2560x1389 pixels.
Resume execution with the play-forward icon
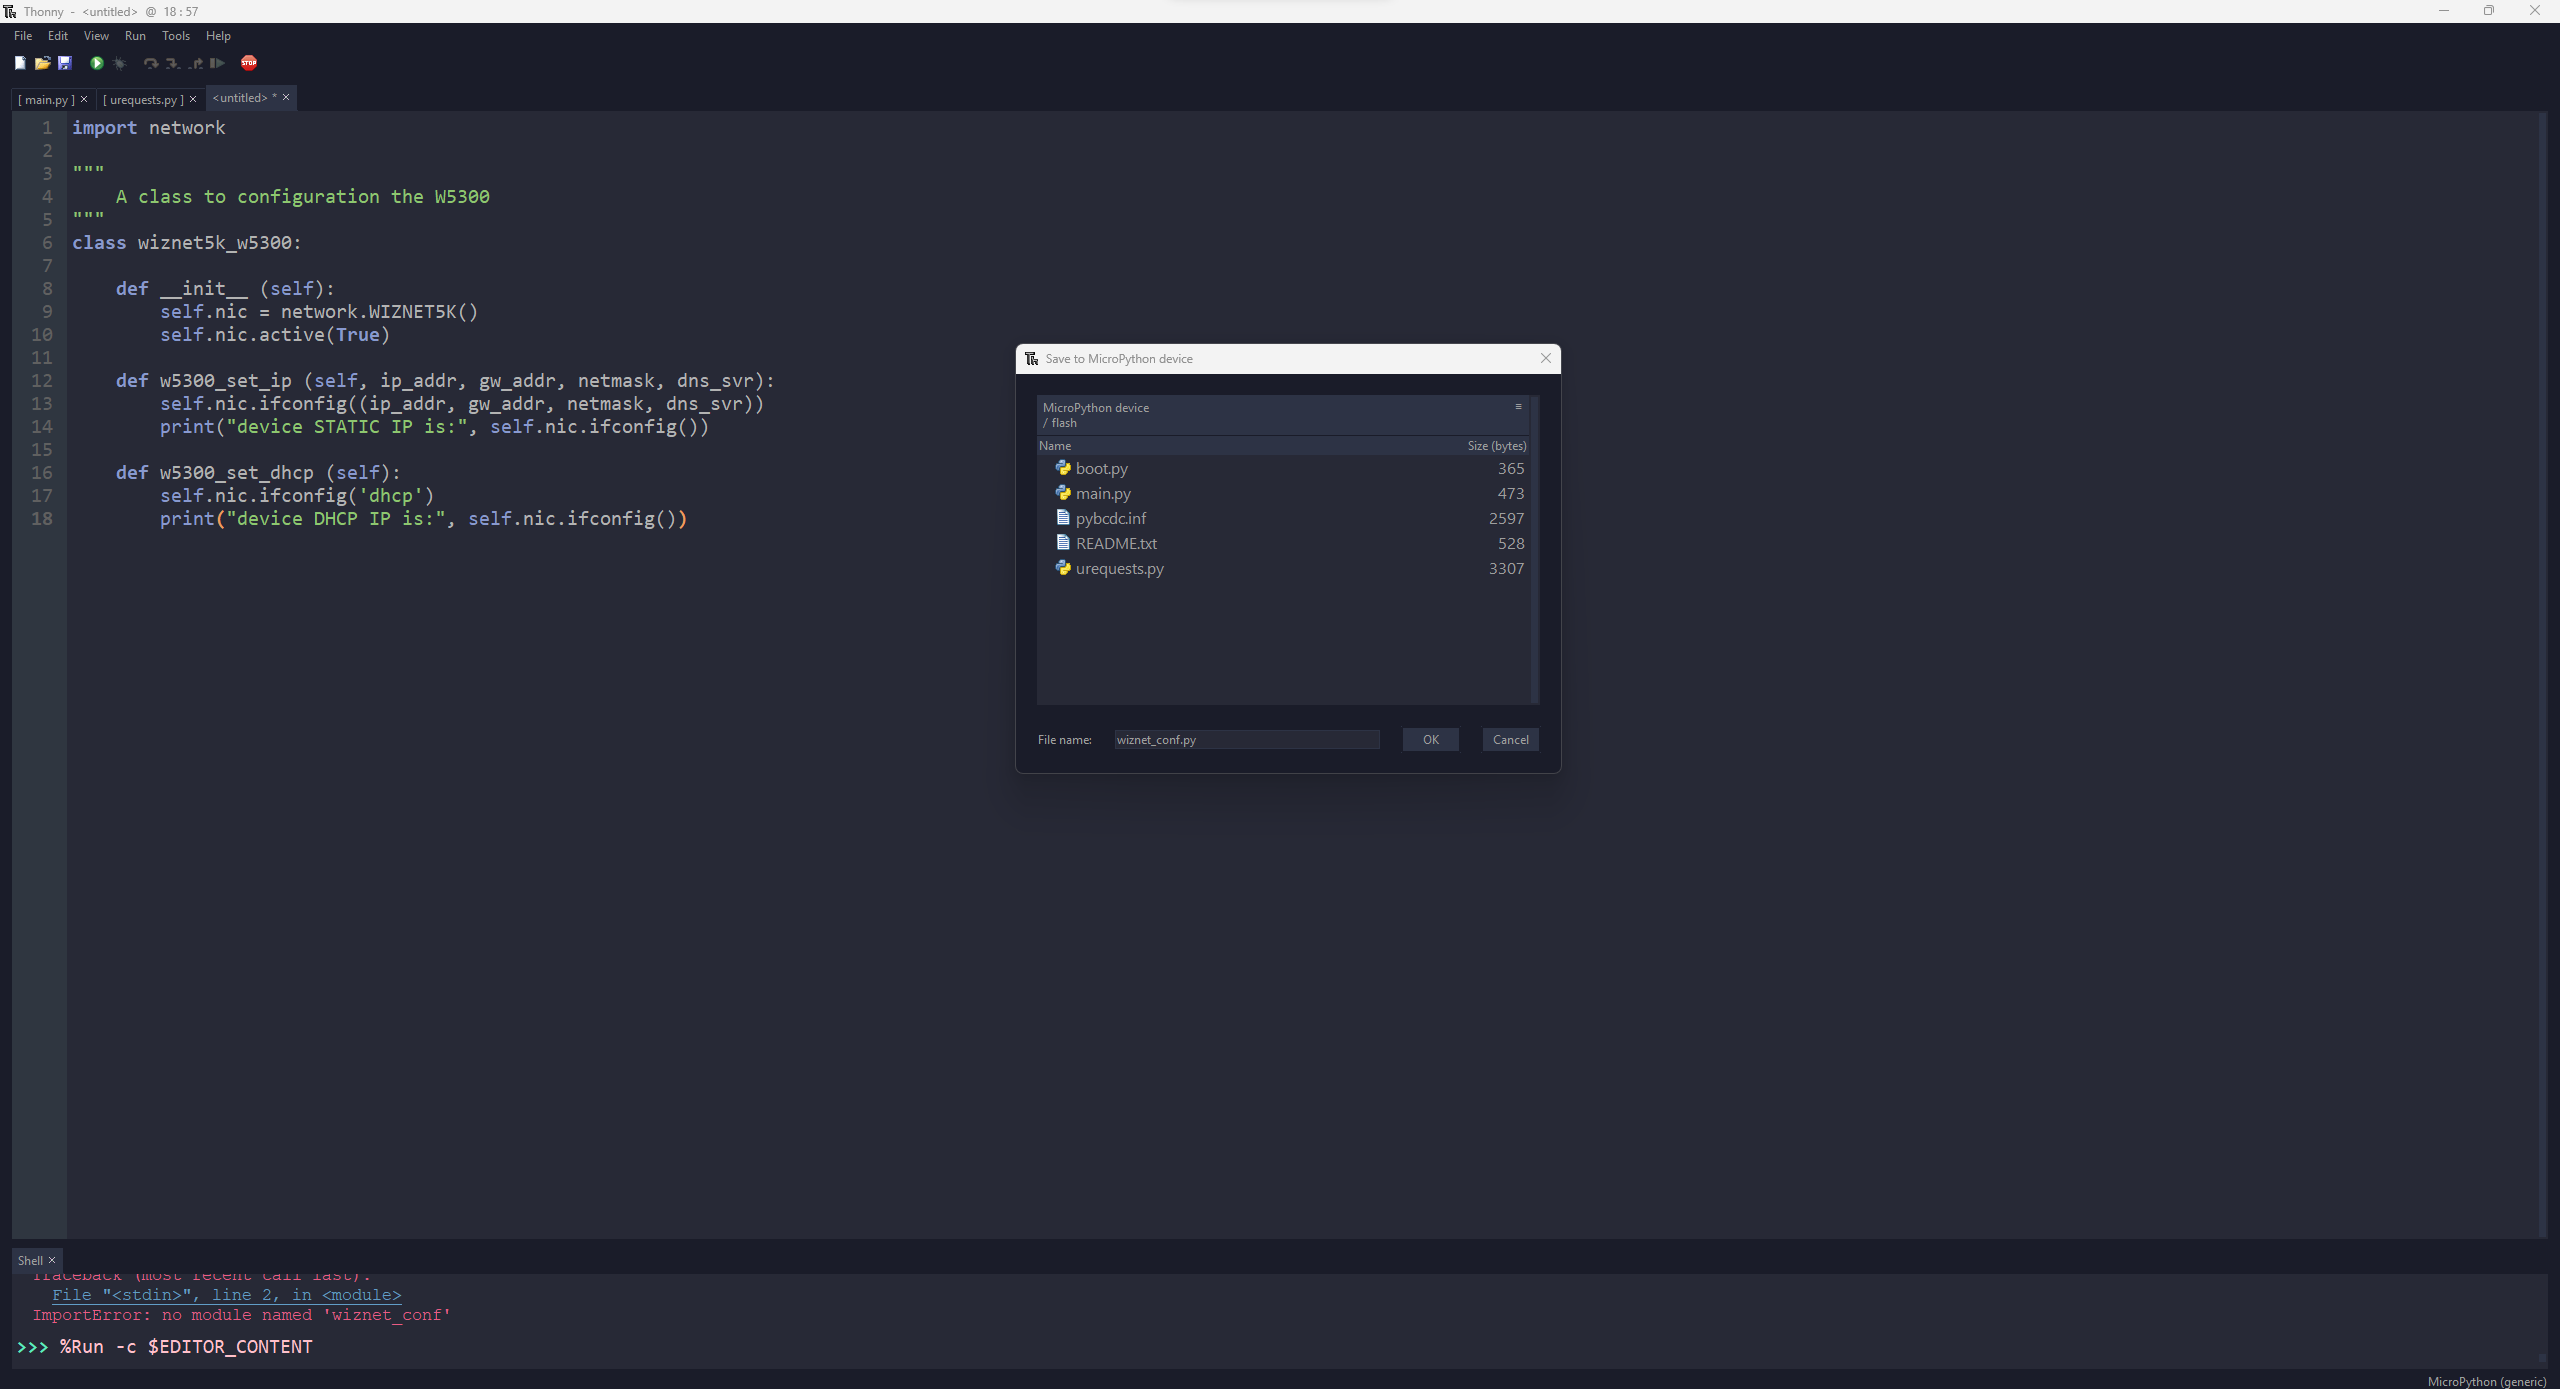click(217, 63)
